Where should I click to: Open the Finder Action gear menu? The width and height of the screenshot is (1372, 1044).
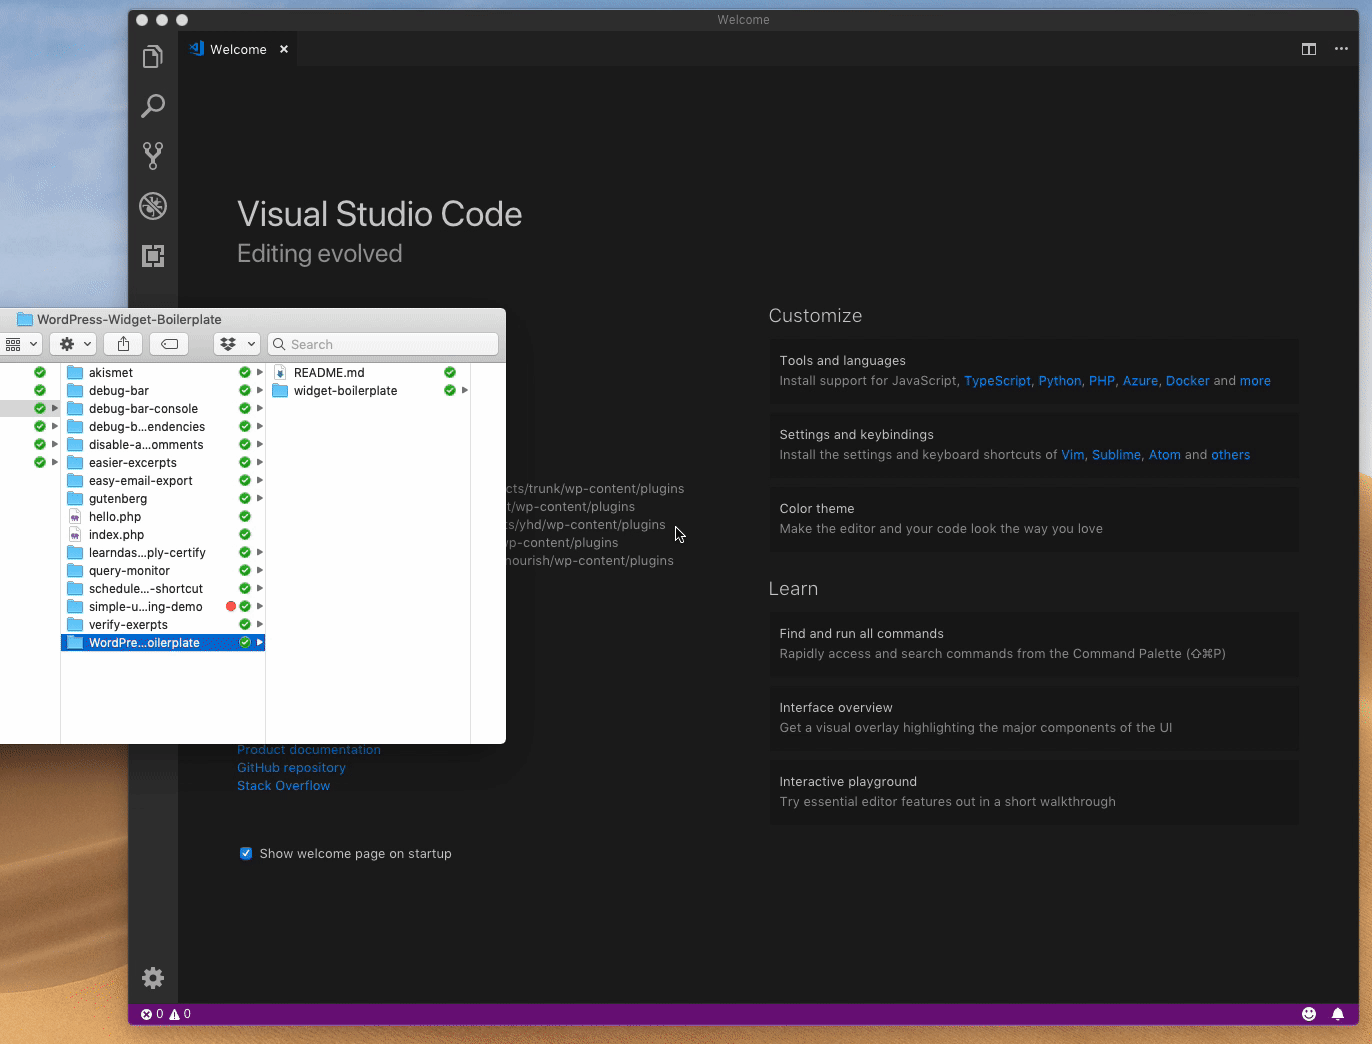(75, 344)
